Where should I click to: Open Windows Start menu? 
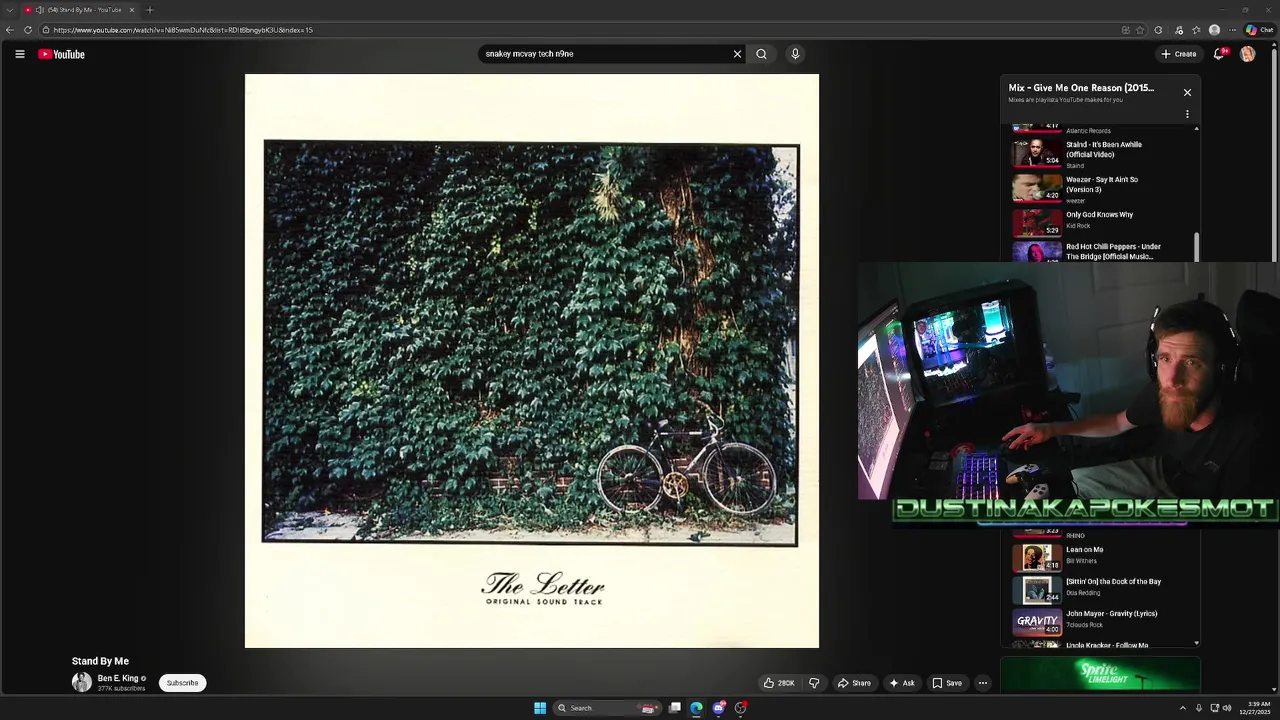[540, 708]
